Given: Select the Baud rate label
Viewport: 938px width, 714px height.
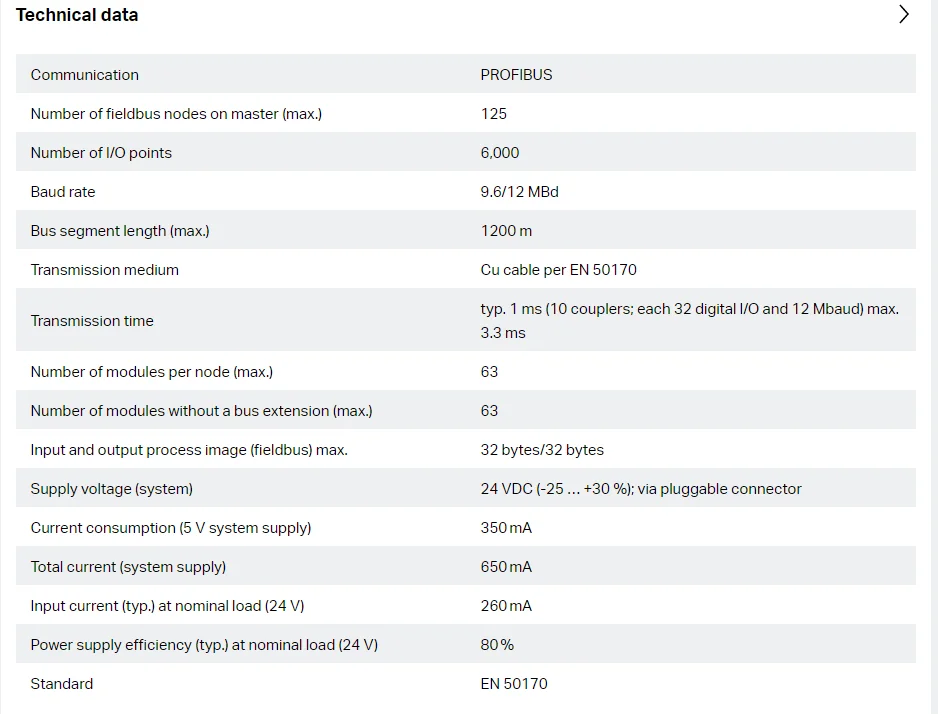Looking at the screenshot, I should tap(63, 192).
